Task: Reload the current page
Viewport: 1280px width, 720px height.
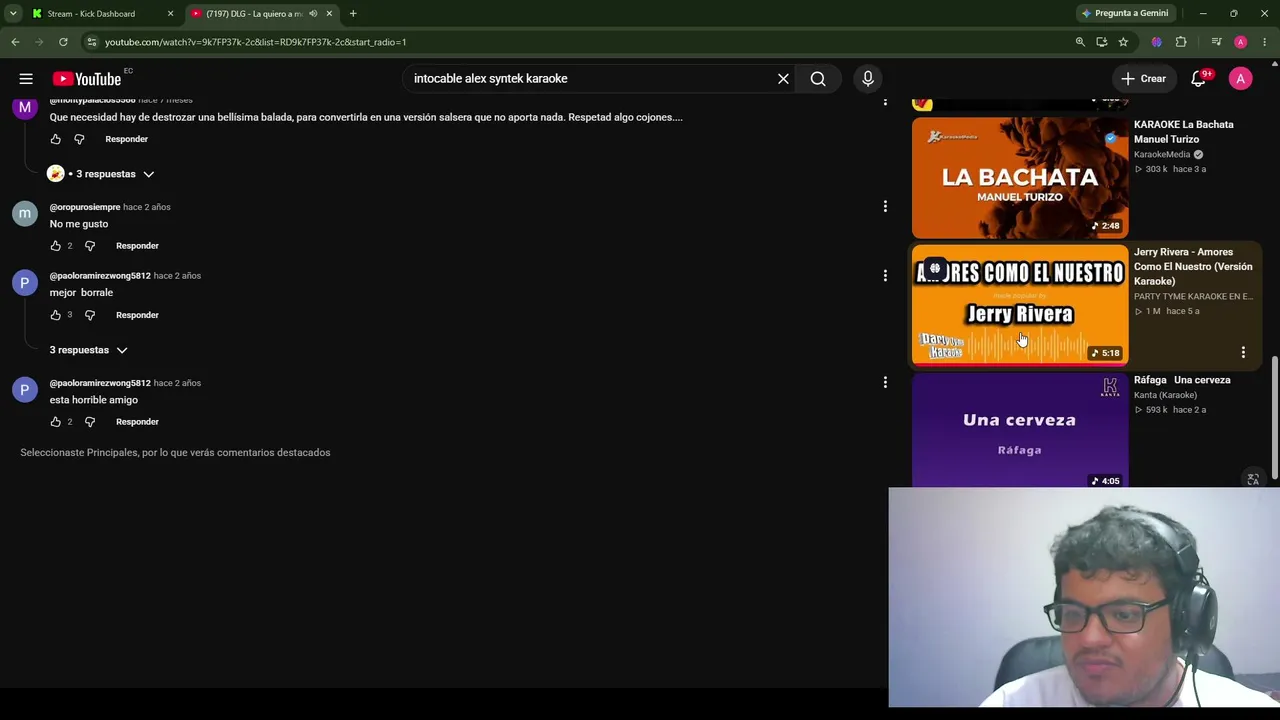Action: click(63, 42)
